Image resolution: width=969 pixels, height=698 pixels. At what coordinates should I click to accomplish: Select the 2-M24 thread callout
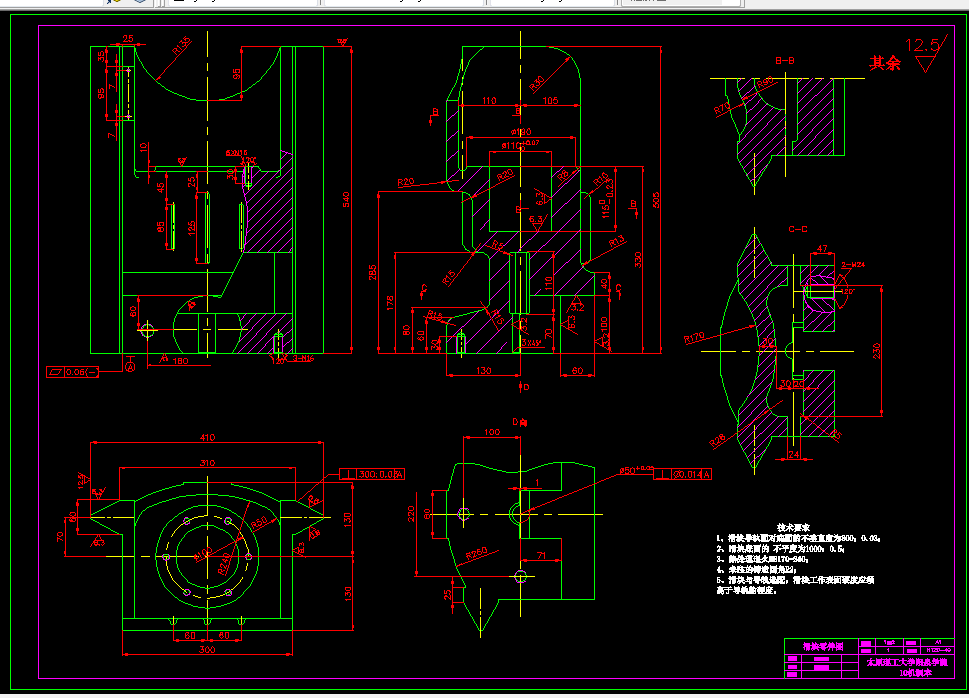853,265
